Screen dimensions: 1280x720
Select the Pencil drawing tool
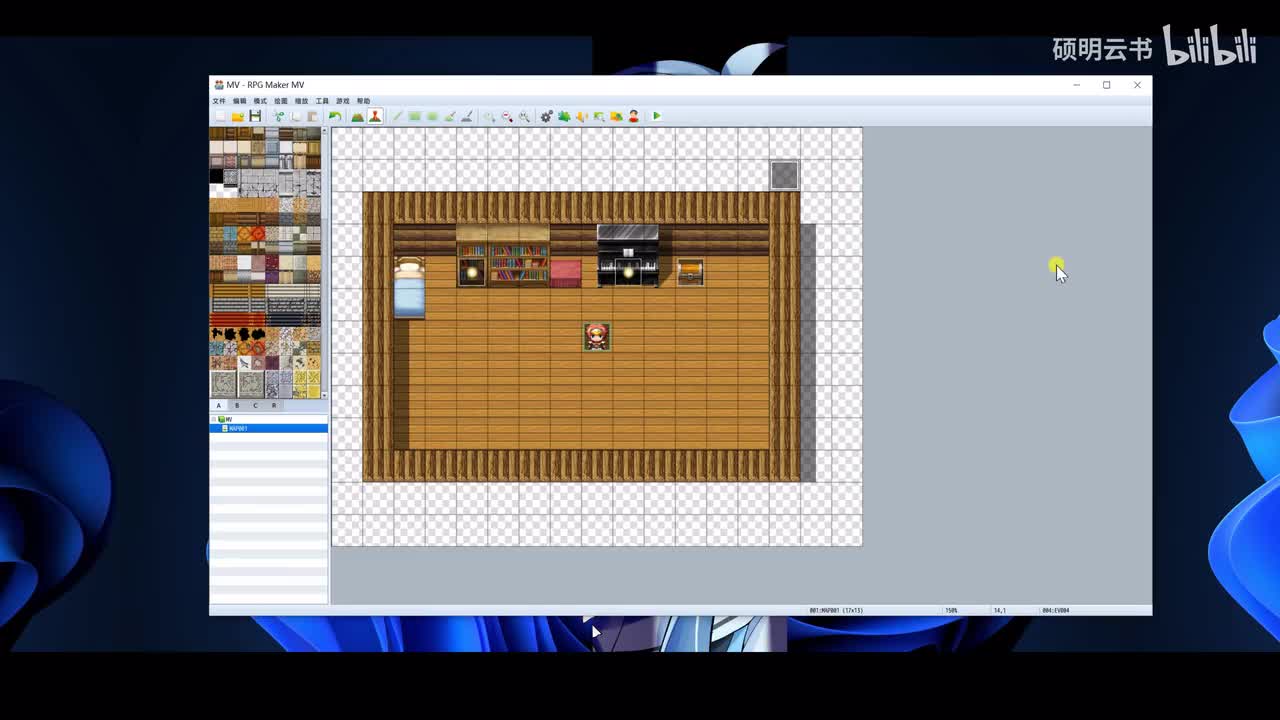point(397,116)
